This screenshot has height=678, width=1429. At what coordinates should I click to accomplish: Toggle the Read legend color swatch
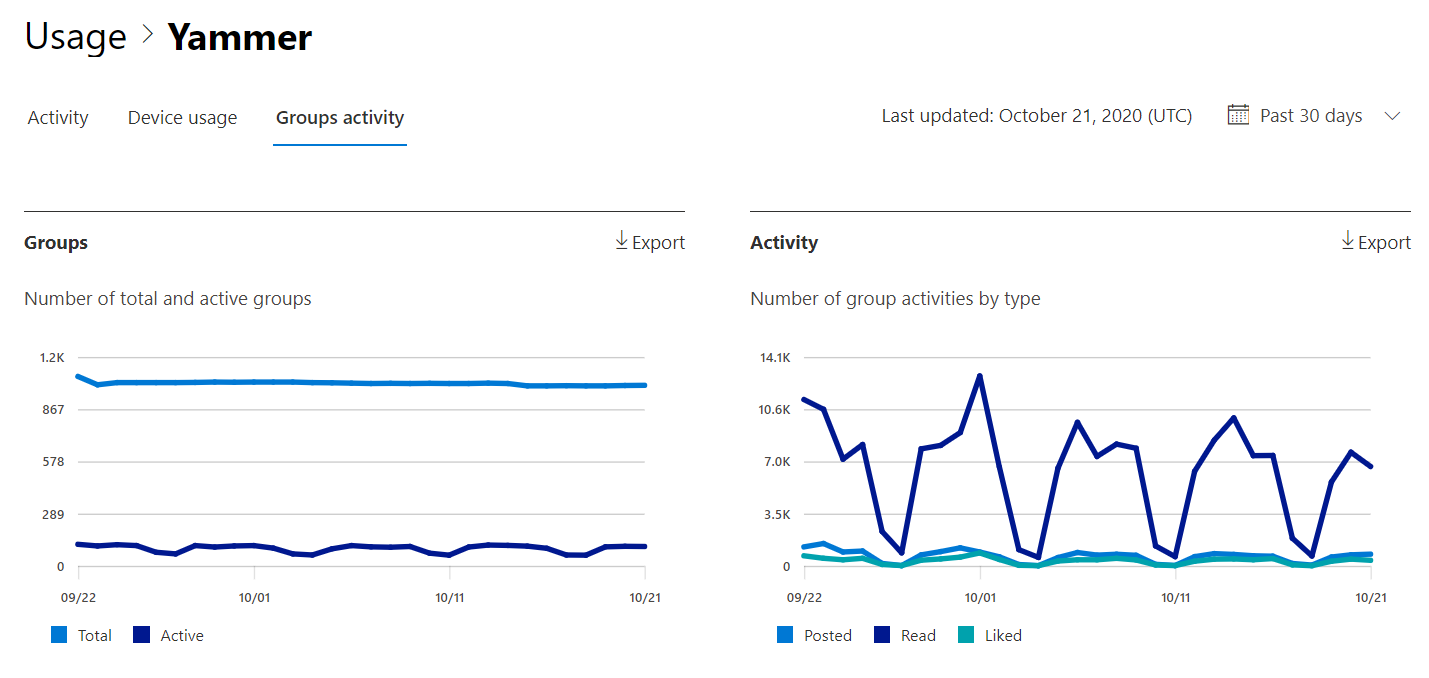point(882,635)
